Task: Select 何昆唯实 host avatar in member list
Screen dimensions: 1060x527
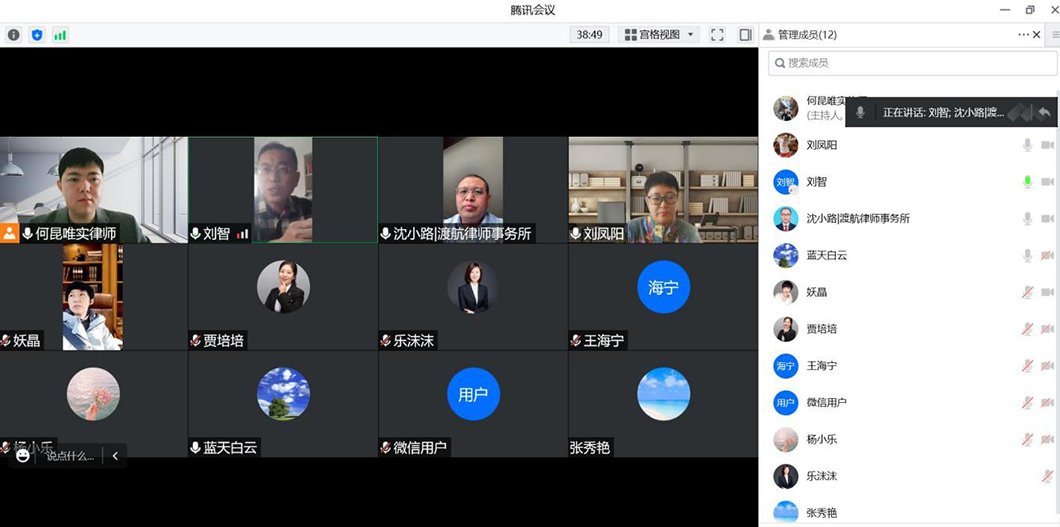Action: (x=786, y=108)
